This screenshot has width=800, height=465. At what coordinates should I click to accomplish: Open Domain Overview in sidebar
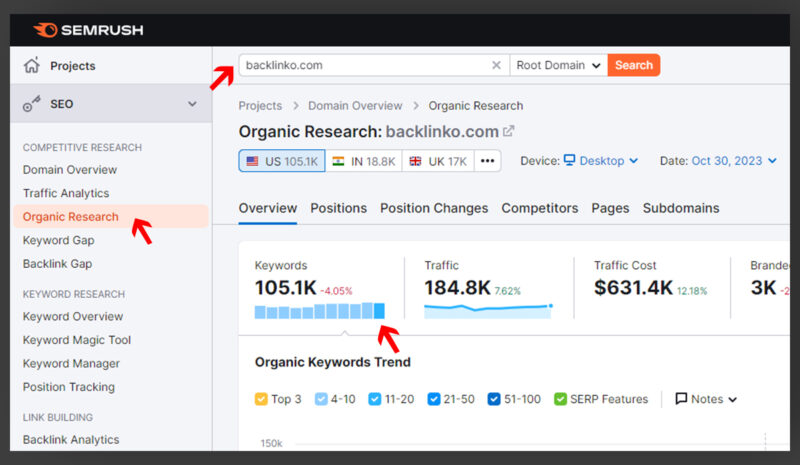(x=70, y=169)
